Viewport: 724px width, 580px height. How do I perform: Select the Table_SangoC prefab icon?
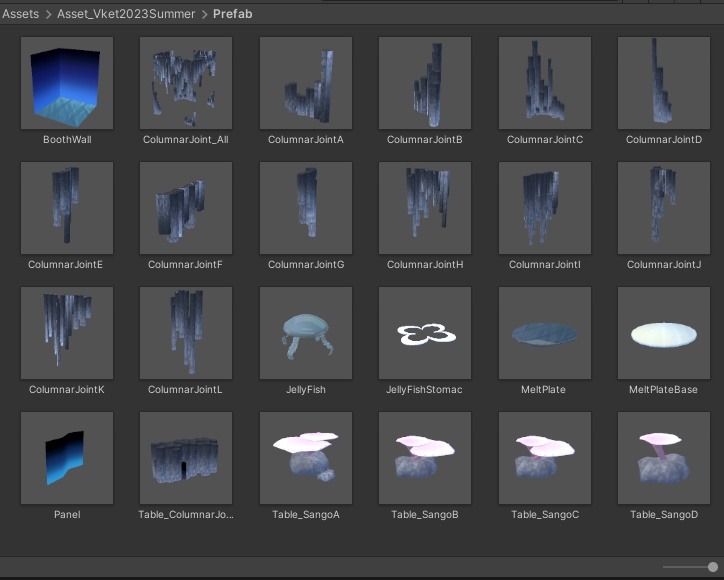point(545,458)
